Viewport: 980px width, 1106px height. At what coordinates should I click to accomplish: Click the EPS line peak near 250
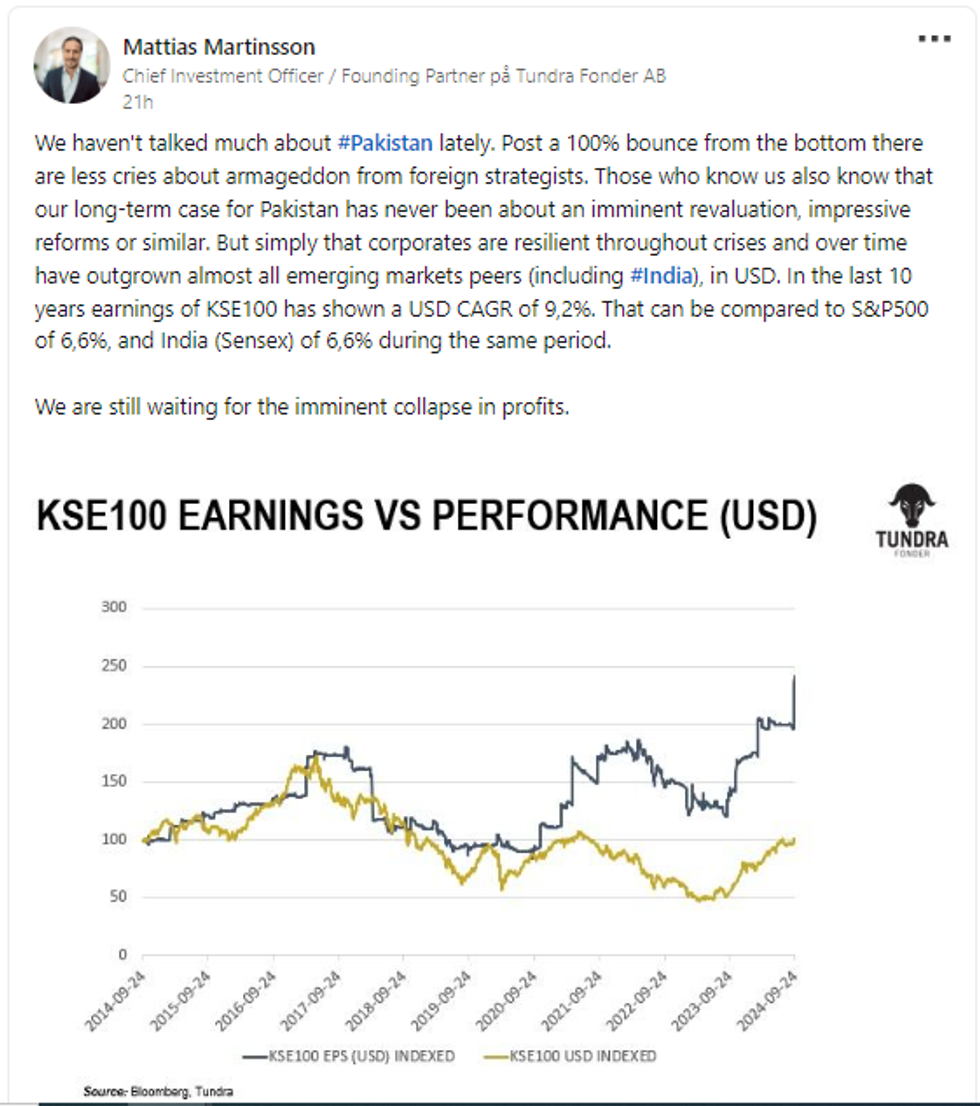[x=794, y=678]
